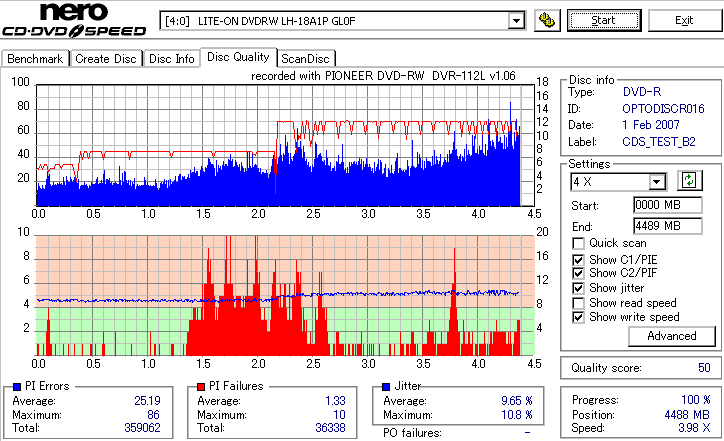This screenshot has height=441, width=724.
Task: Click the Start 0000 MB field
Action: [668, 205]
